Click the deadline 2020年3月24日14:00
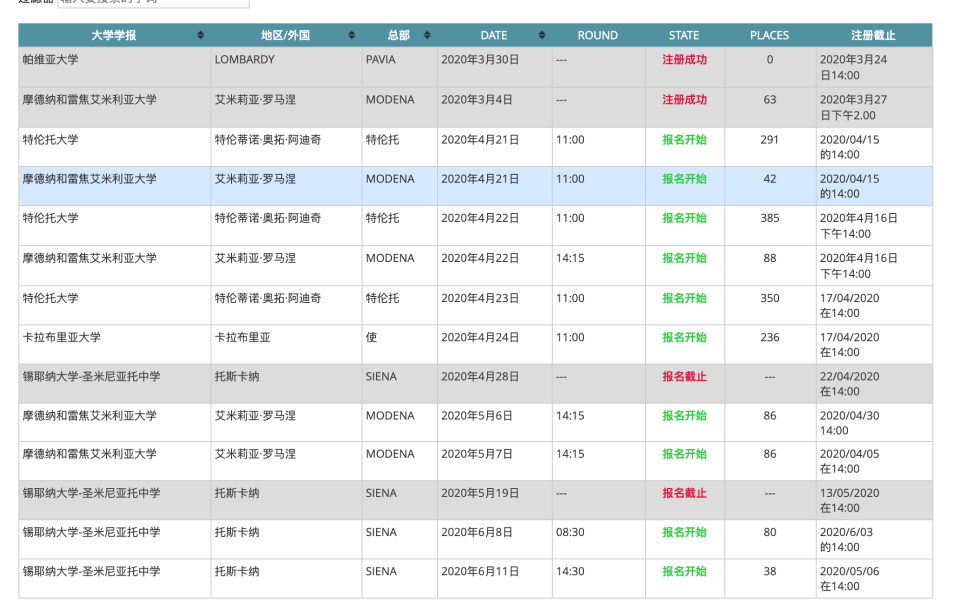 (853, 68)
